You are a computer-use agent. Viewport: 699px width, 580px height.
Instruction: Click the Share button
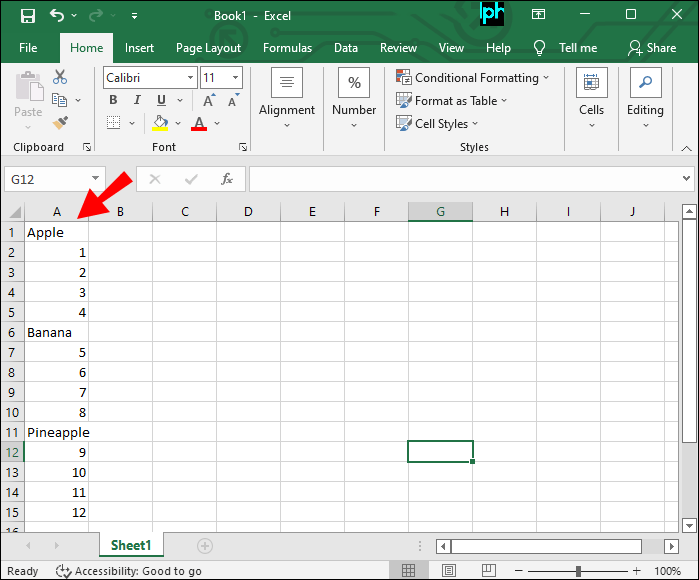[x=651, y=47]
